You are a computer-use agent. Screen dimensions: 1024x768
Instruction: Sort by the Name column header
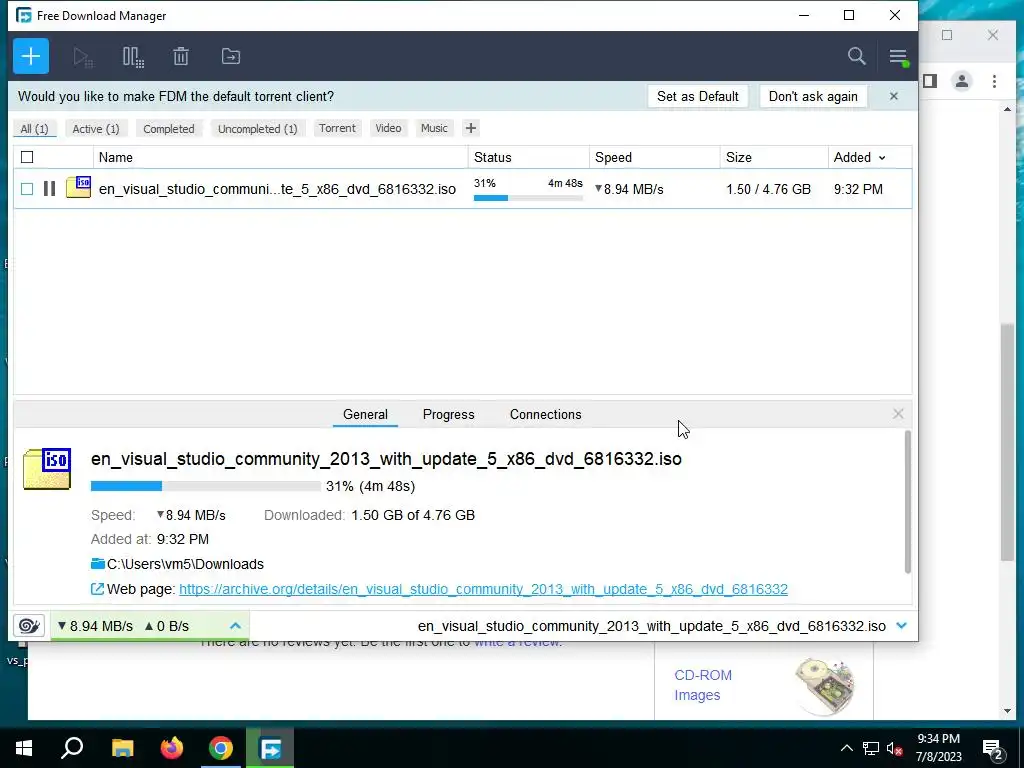[281, 157]
